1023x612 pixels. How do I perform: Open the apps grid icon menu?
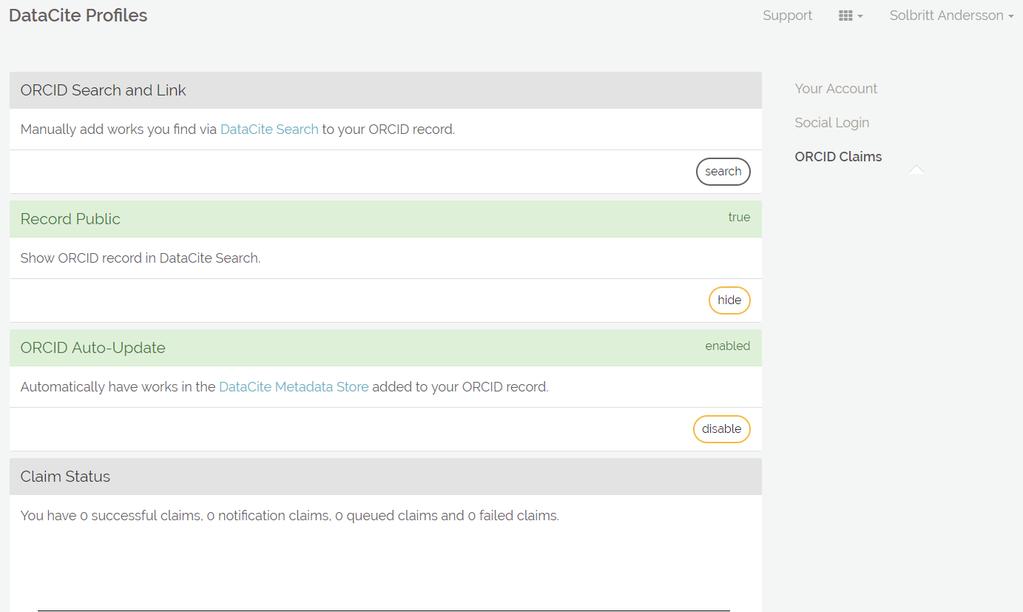click(x=850, y=16)
